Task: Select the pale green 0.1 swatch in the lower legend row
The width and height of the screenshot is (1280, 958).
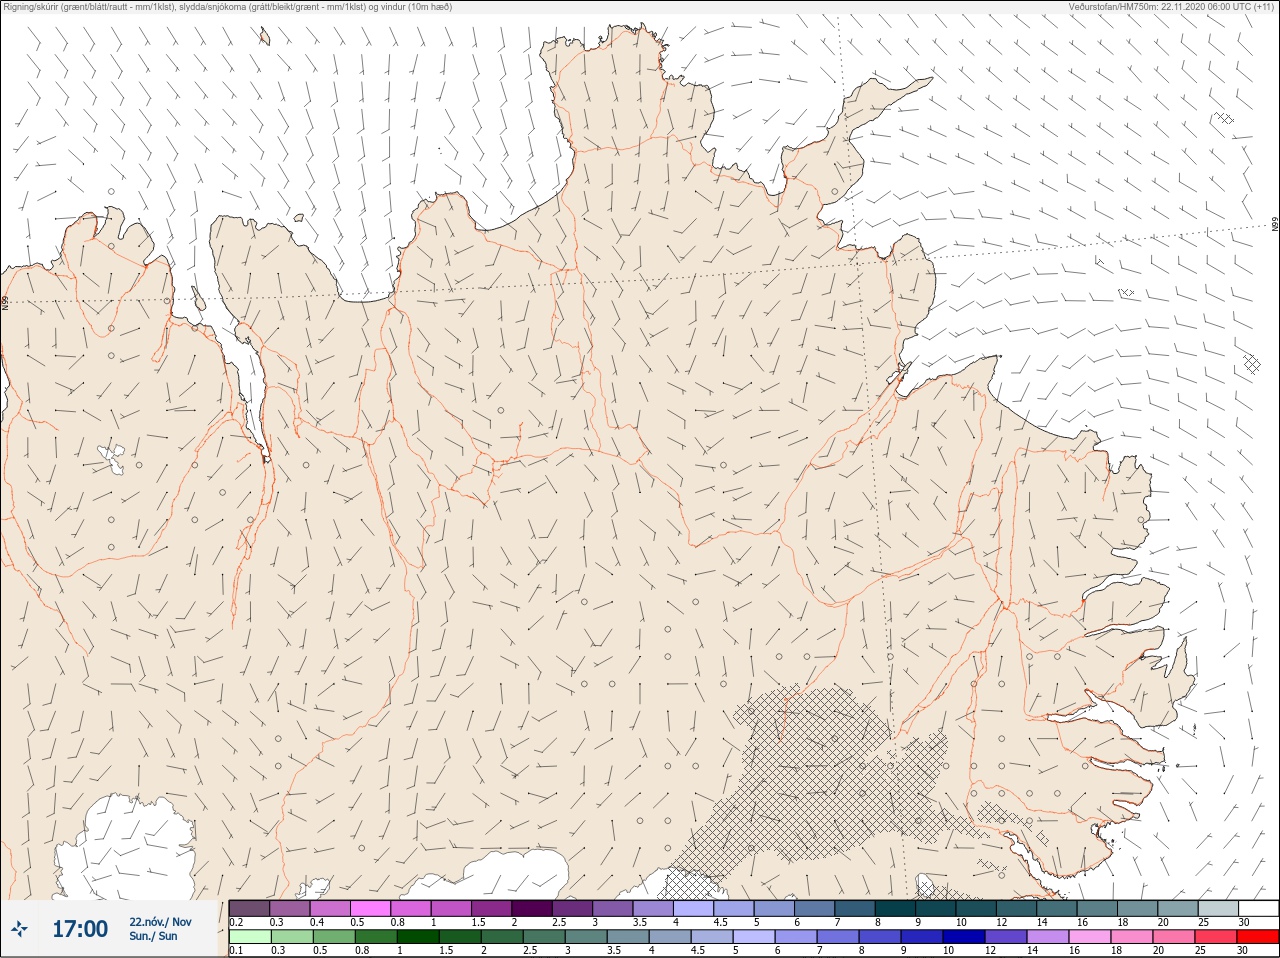Action: (250, 937)
